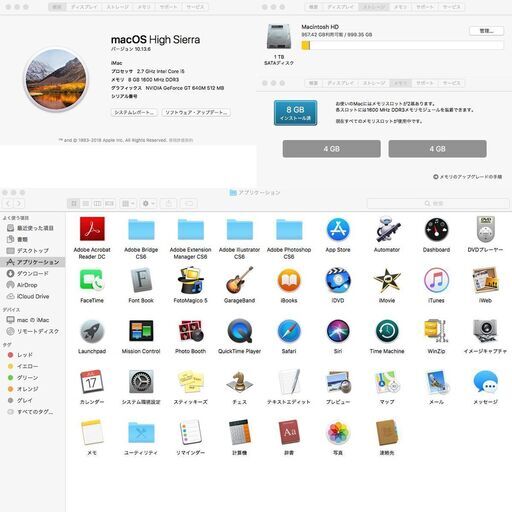Screen dimensions: 512x512
Task: Open Adobe Acrobat Reader DC
Action: [x=92, y=229]
